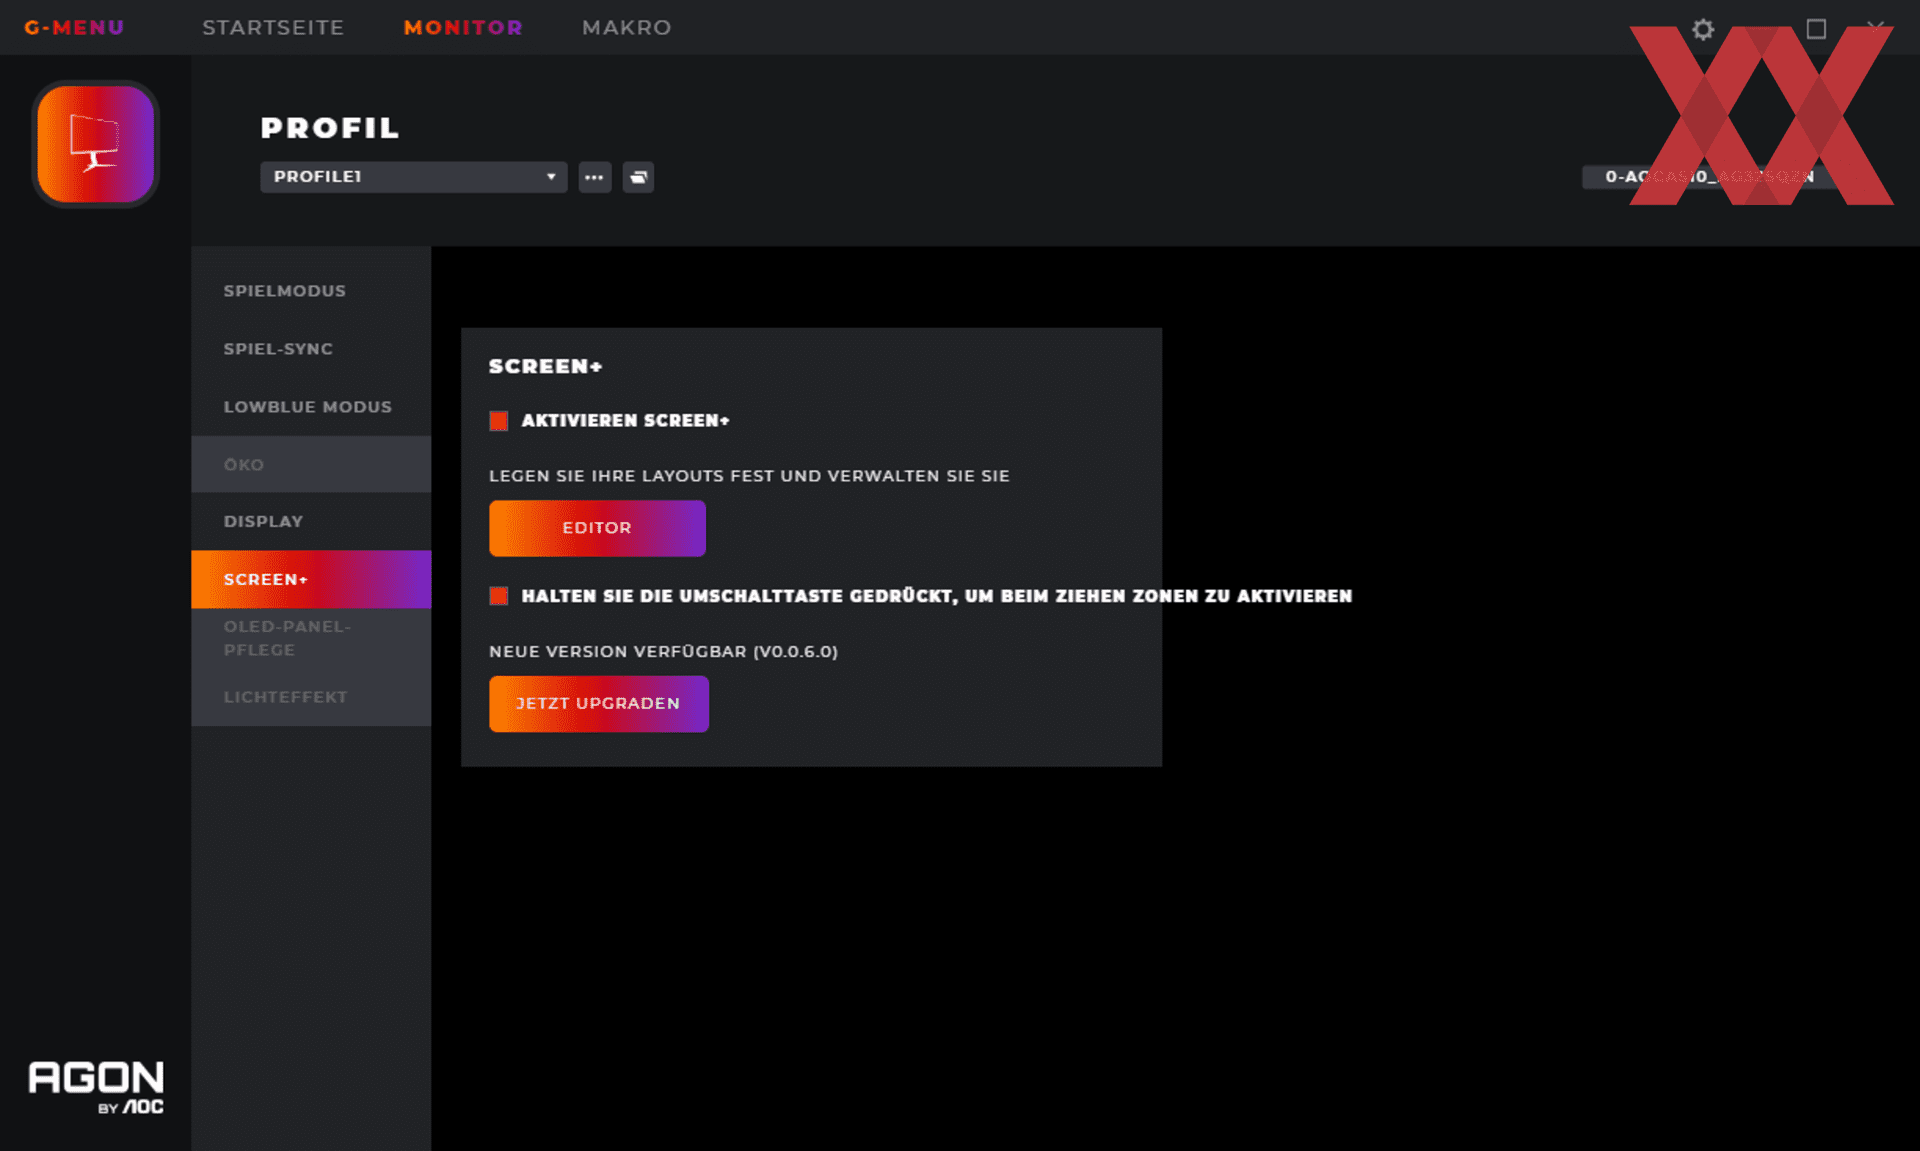Click the profile folder import icon
This screenshot has width=1920, height=1151.
coord(638,177)
